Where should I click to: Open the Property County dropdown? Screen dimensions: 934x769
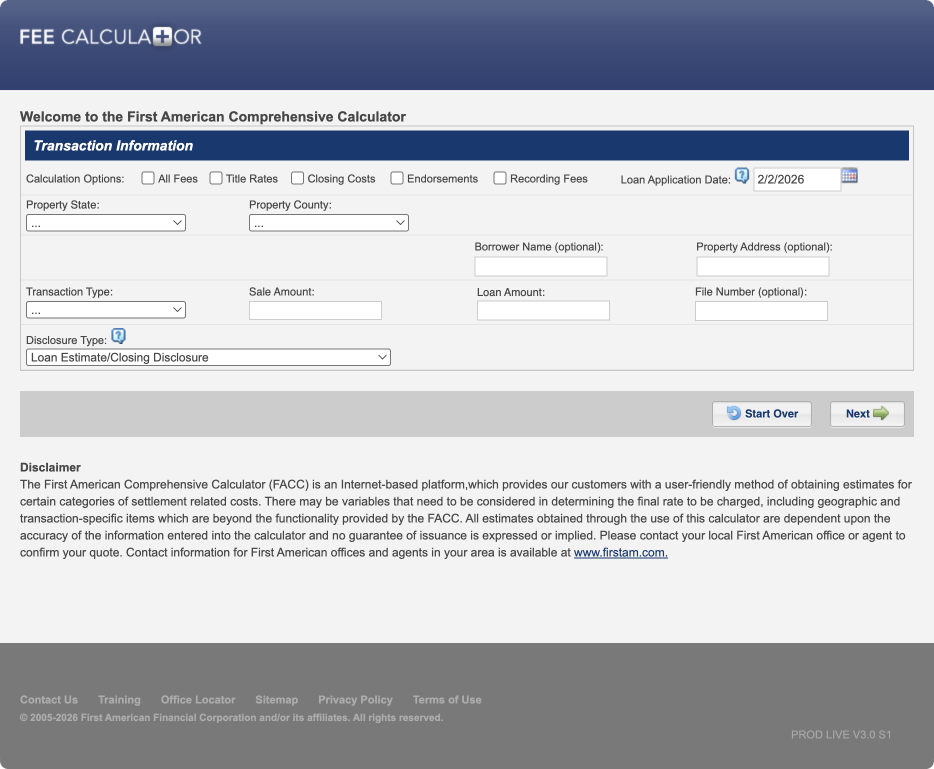328,222
